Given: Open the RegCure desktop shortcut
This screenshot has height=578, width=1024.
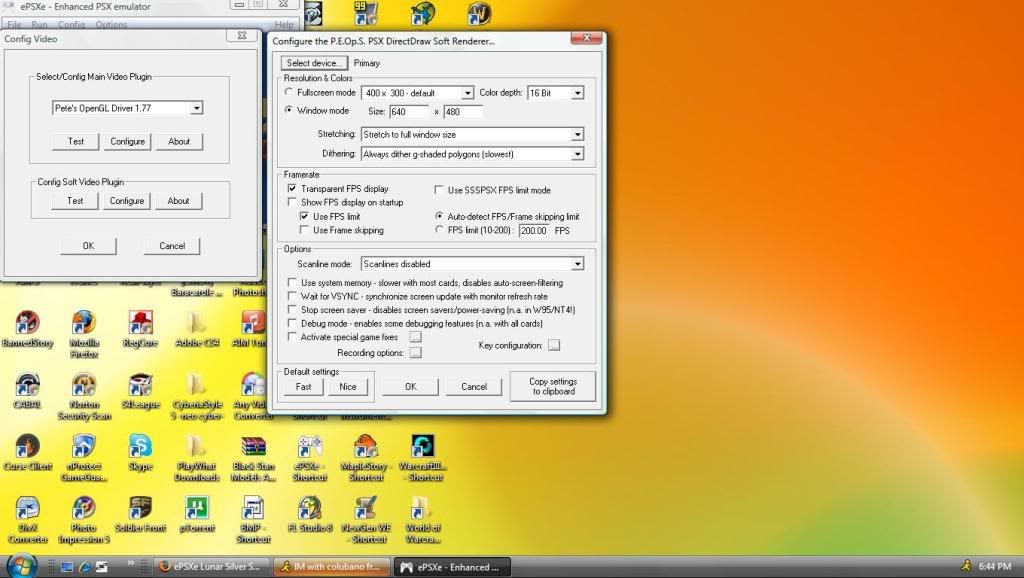Looking at the screenshot, I should [x=140, y=329].
